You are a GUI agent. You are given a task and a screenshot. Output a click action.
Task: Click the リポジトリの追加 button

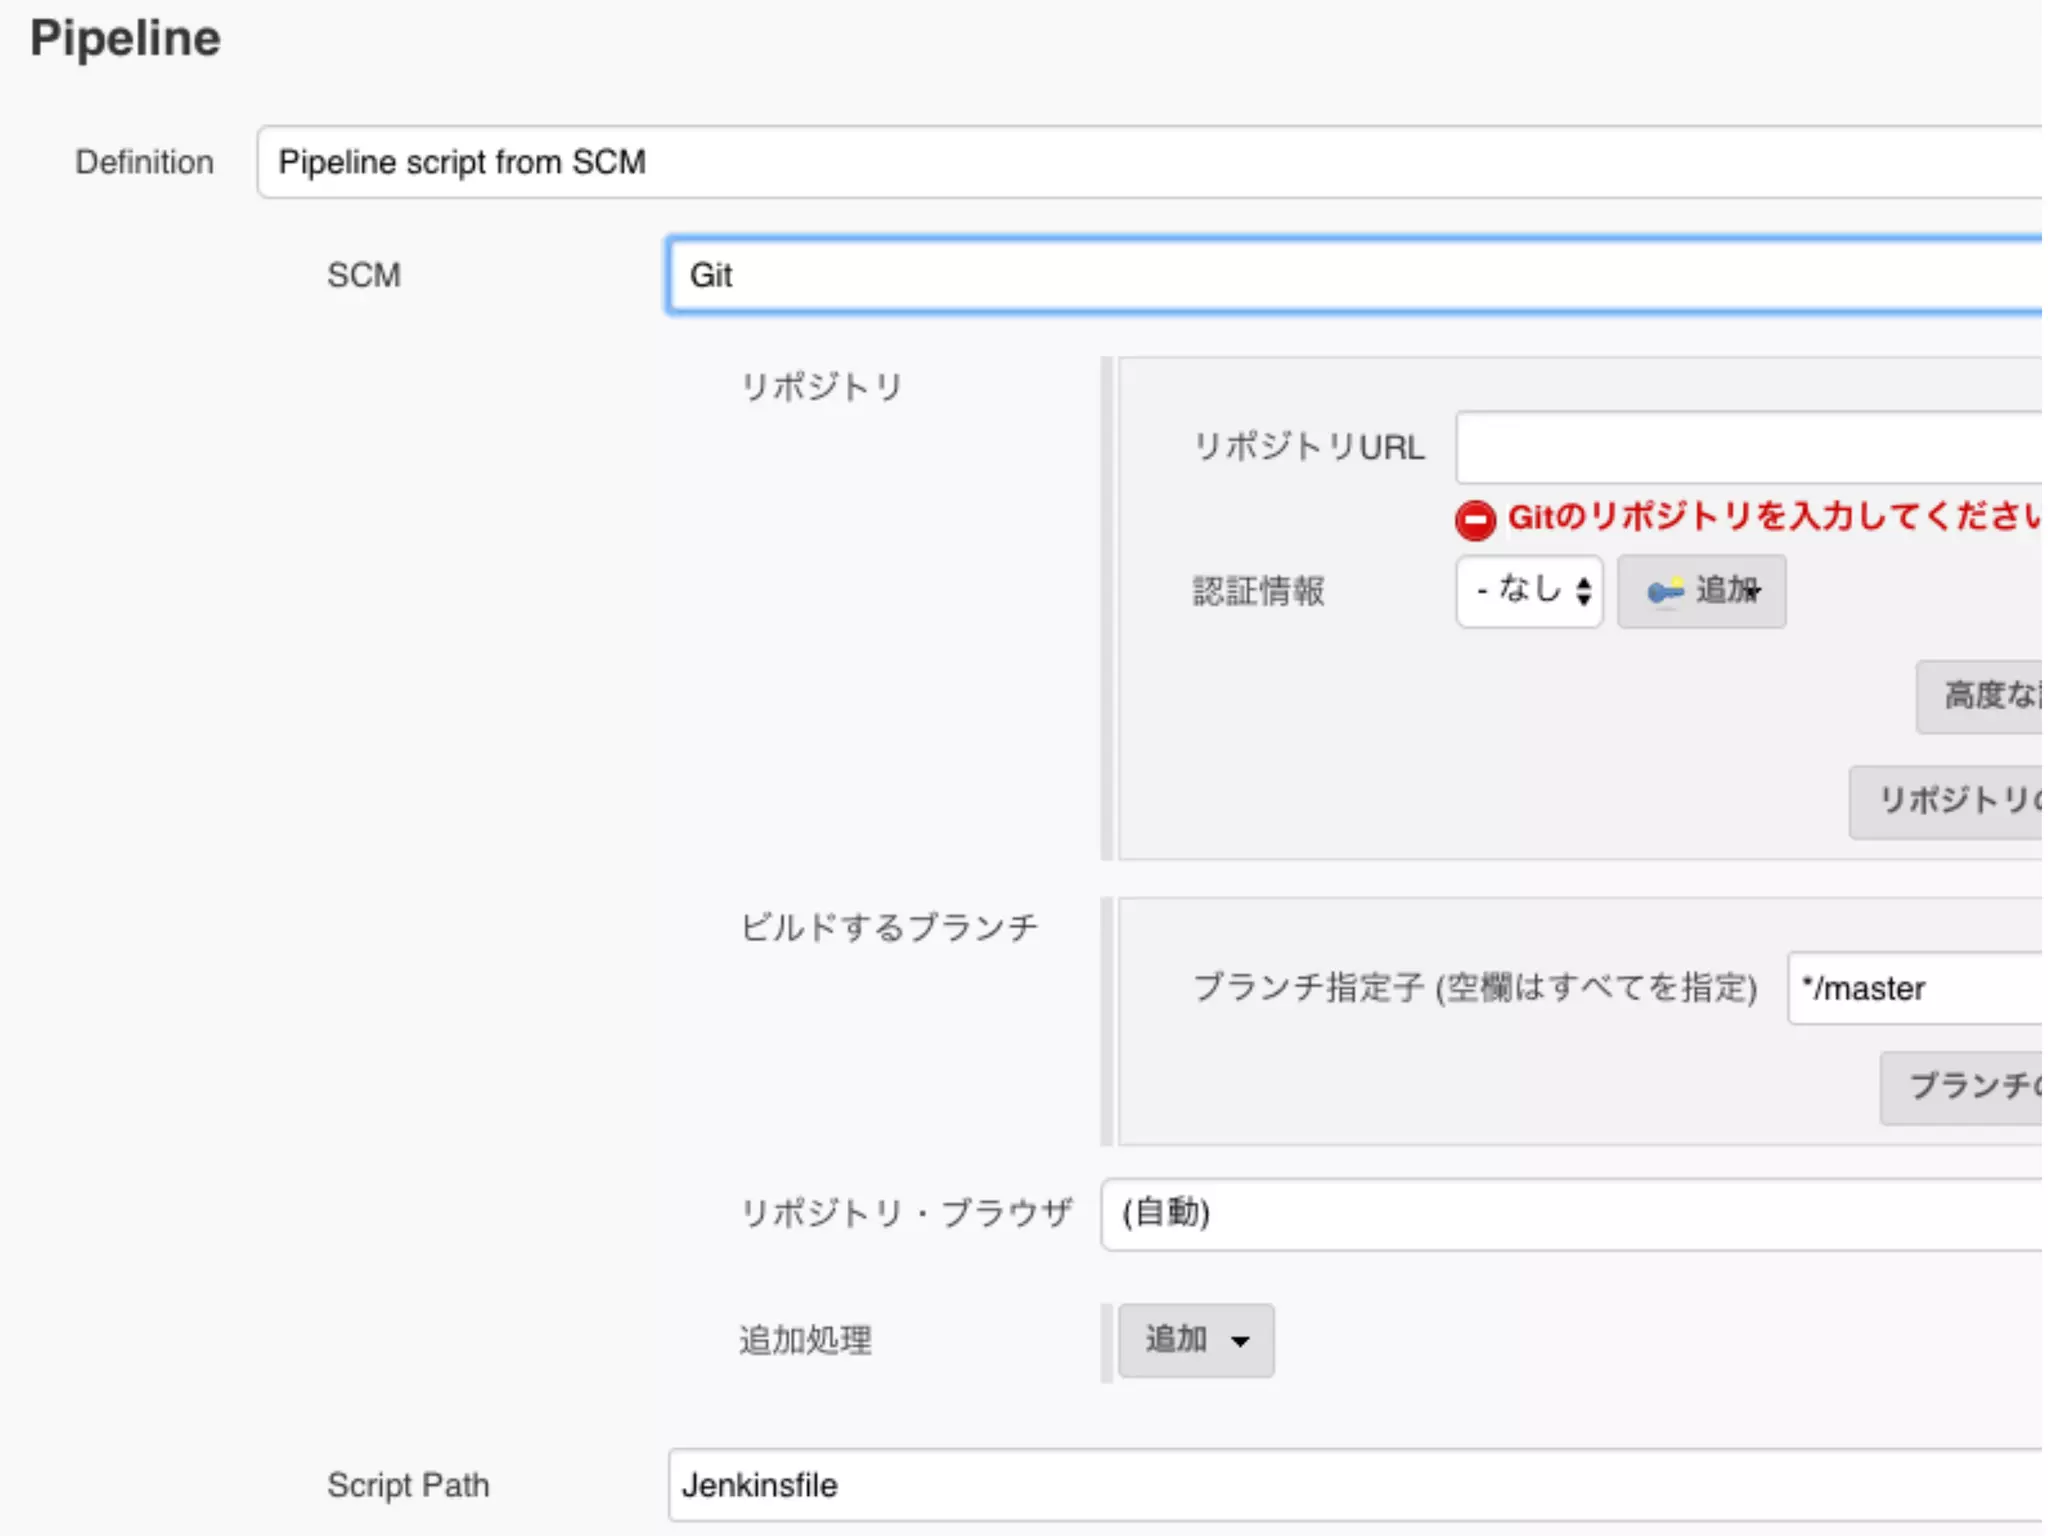(1946, 802)
